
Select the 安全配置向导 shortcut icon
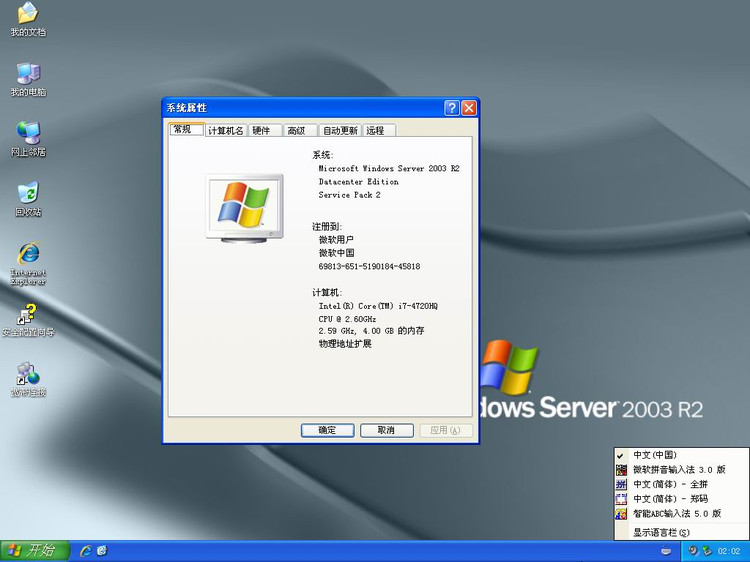(28, 320)
